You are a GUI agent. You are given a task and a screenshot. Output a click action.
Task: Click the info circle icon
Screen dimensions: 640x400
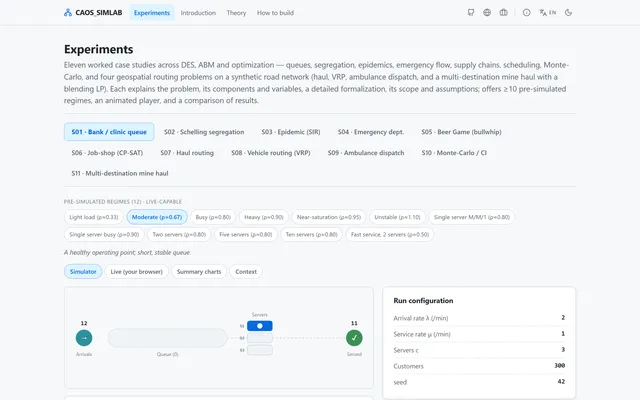(x=527, y=13)
